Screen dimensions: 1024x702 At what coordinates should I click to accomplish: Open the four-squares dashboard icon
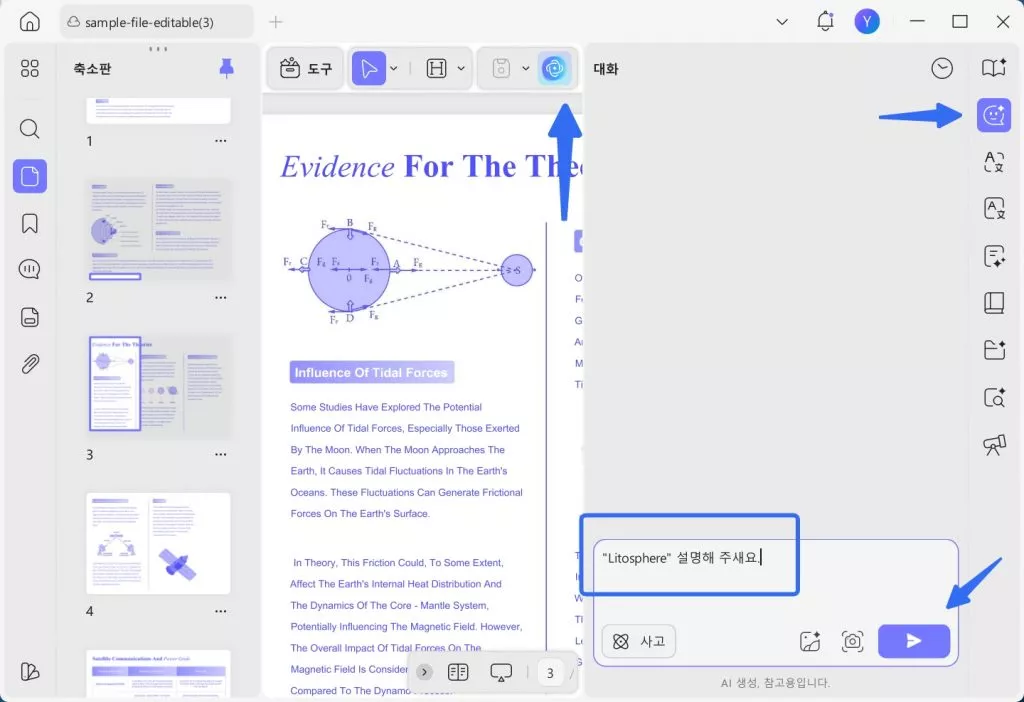[29, 69]
